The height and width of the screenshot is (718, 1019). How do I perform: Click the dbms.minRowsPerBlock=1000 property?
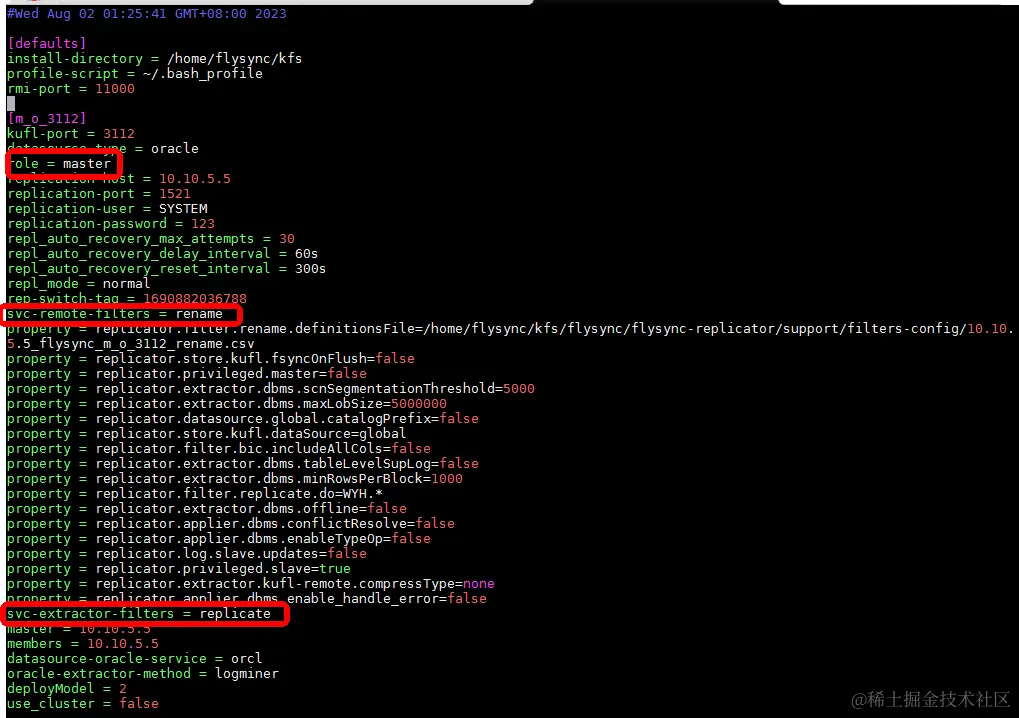[235, 478]
